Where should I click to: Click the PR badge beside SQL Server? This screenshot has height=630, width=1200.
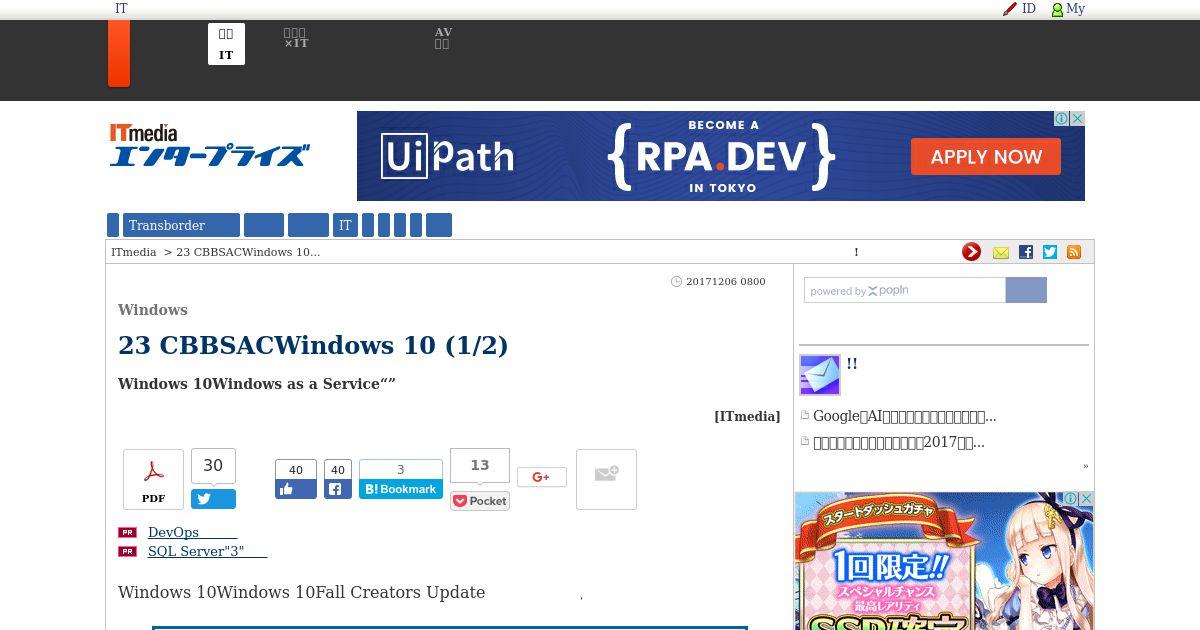click(x=127, y=552)
